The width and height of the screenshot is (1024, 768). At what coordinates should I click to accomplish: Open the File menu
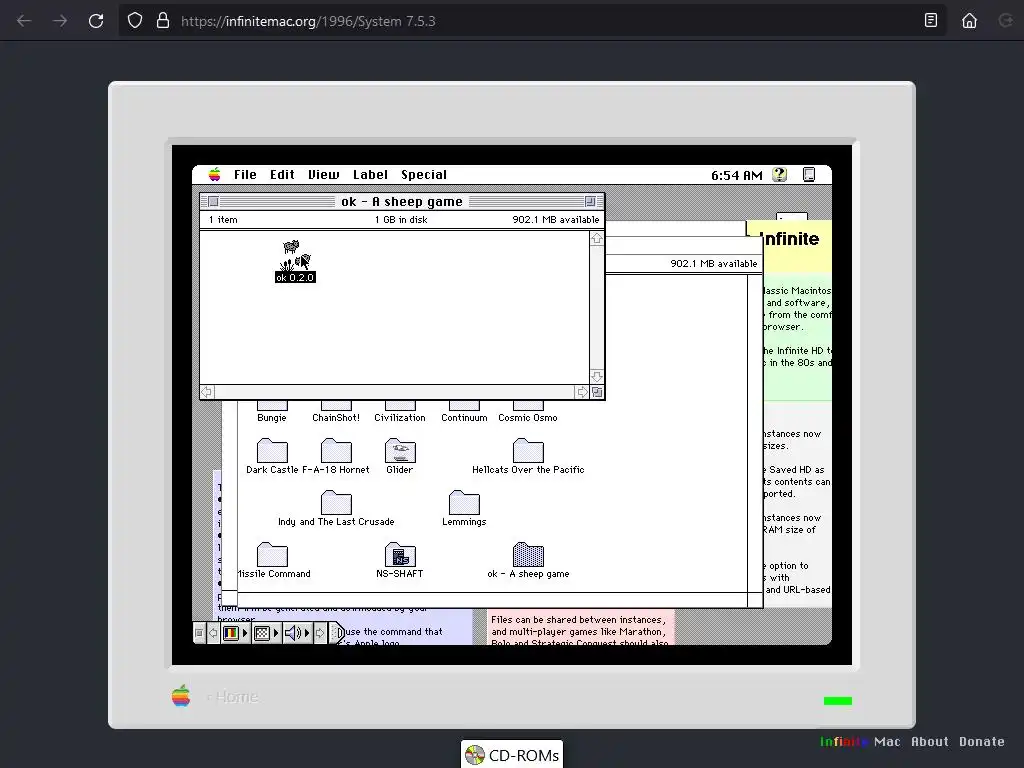(245, 174)
